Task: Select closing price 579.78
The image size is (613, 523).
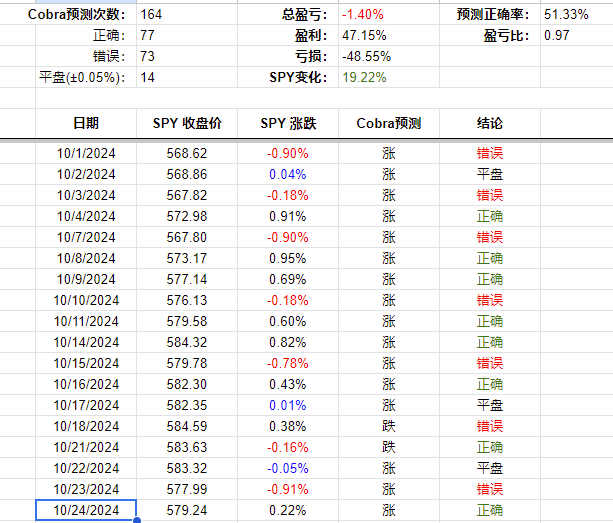Action: [x=187, y=364]
